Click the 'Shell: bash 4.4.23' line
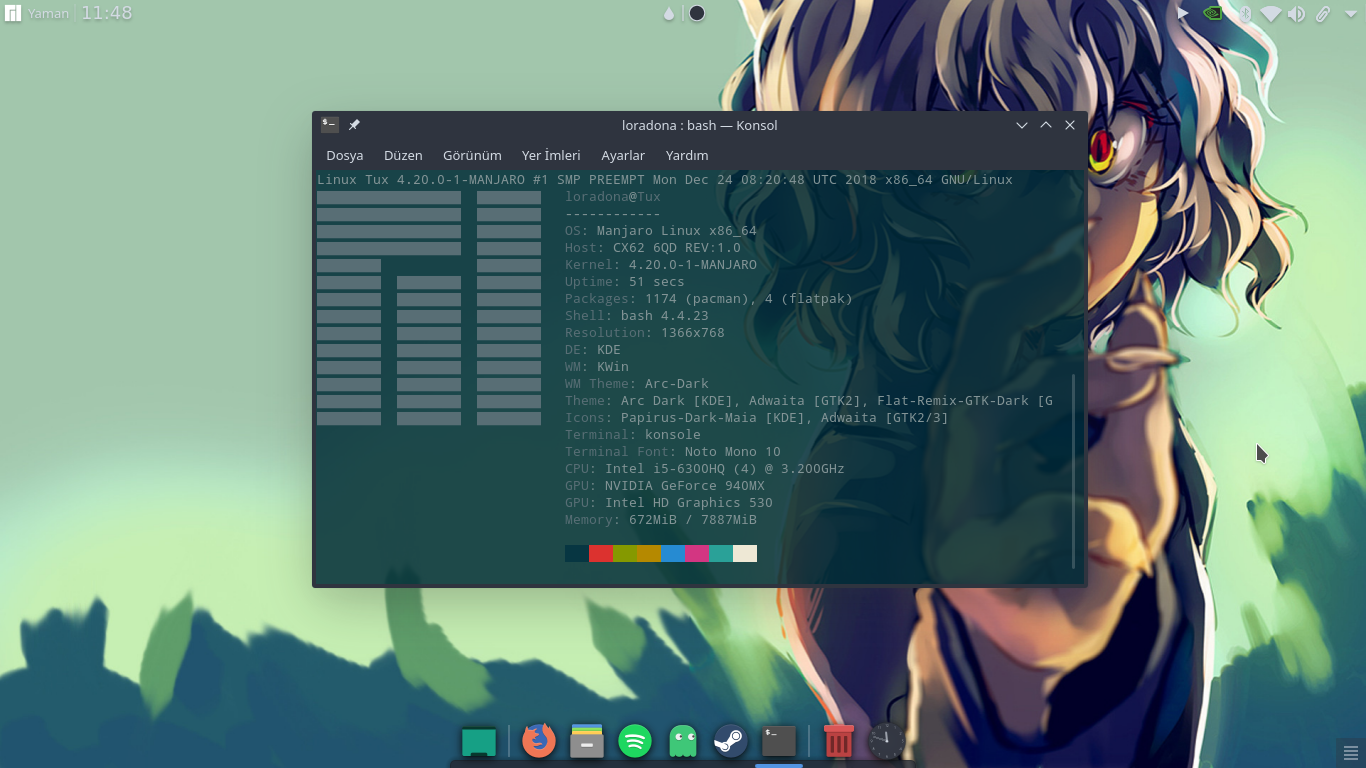This screenshot has height=768, width=1366. (637, 316)
